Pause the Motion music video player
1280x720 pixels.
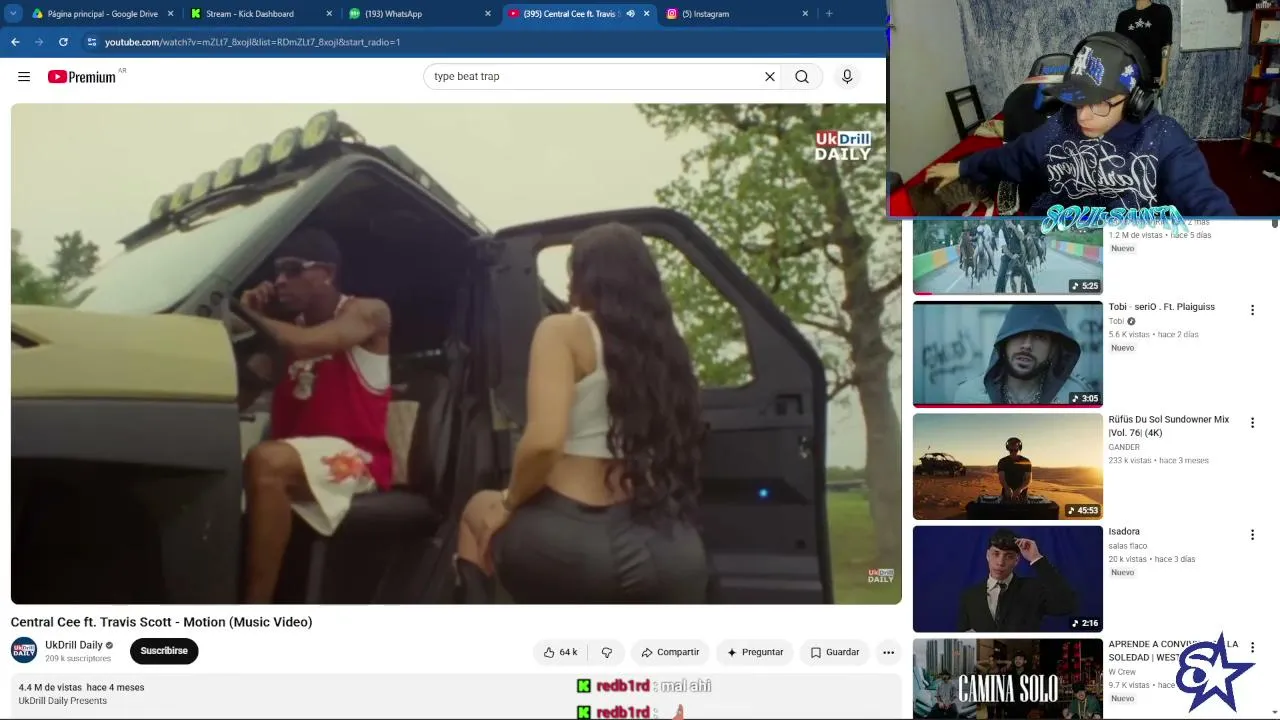tap(456, 354)
